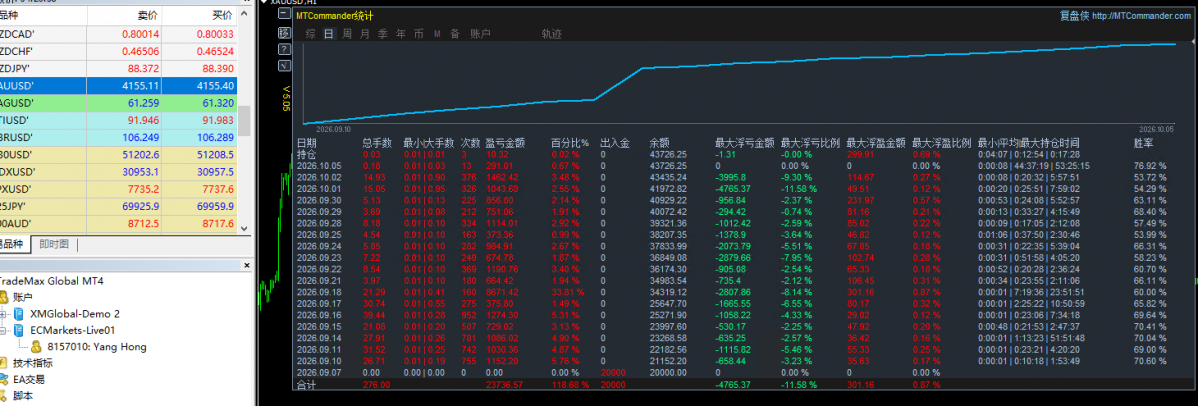
Task: Select the BRUSD row priced 106.249
Action: click(118, 137)
